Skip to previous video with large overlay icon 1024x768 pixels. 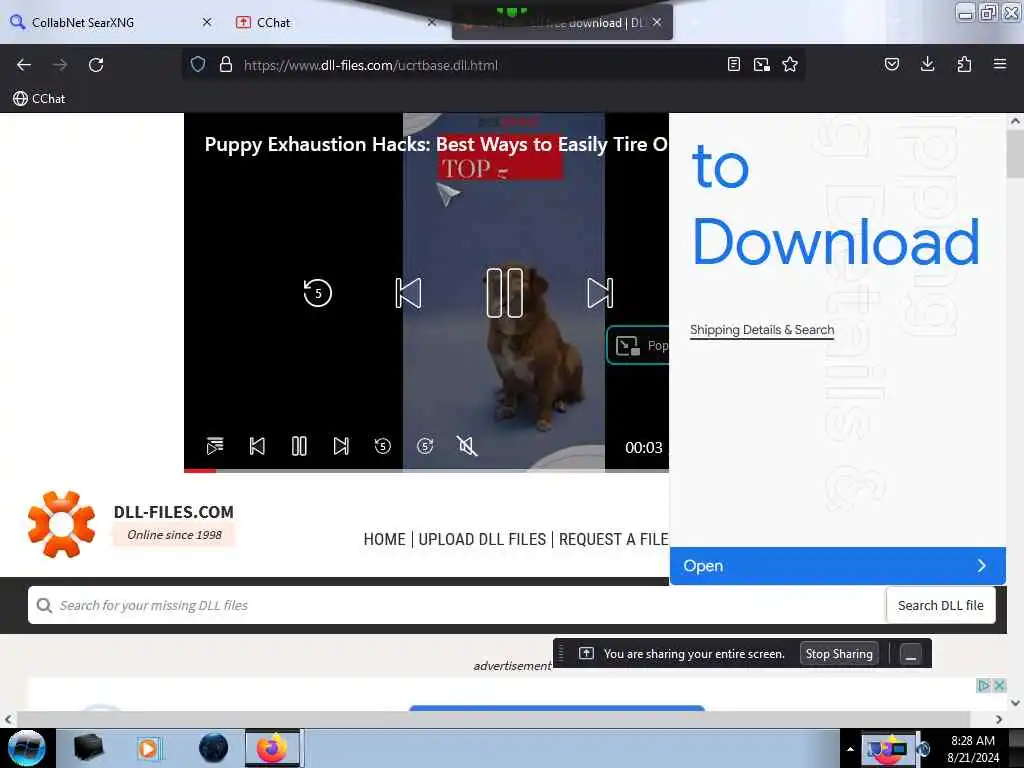tap(408, 293)
